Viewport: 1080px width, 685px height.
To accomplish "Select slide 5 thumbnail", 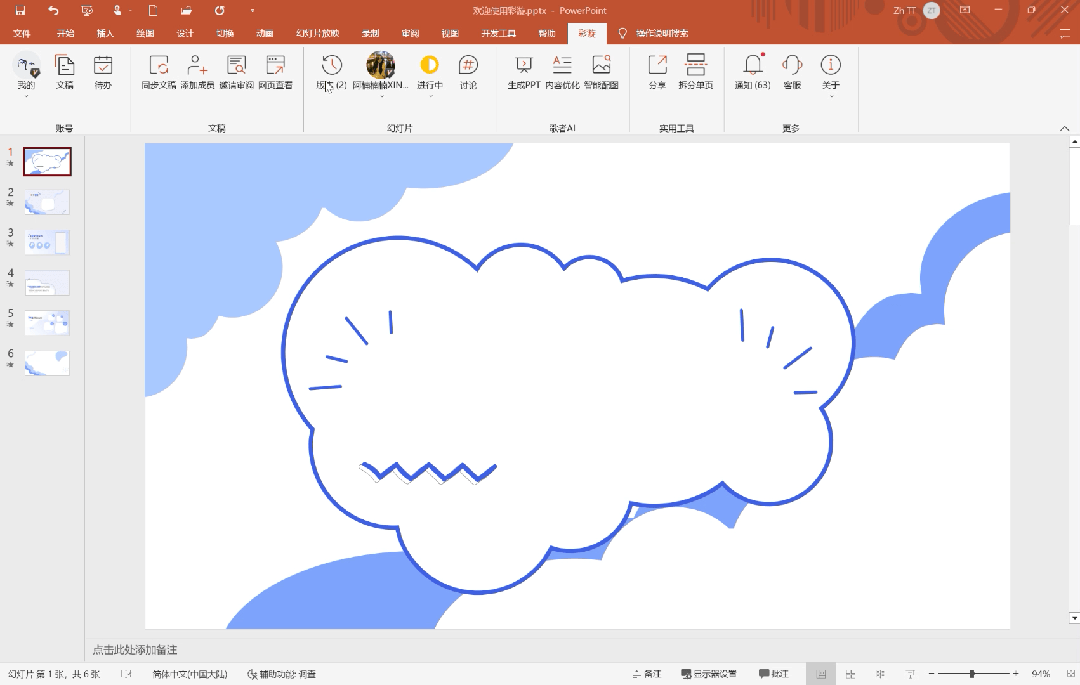I will pyautogui.click(x=48, y=322).
